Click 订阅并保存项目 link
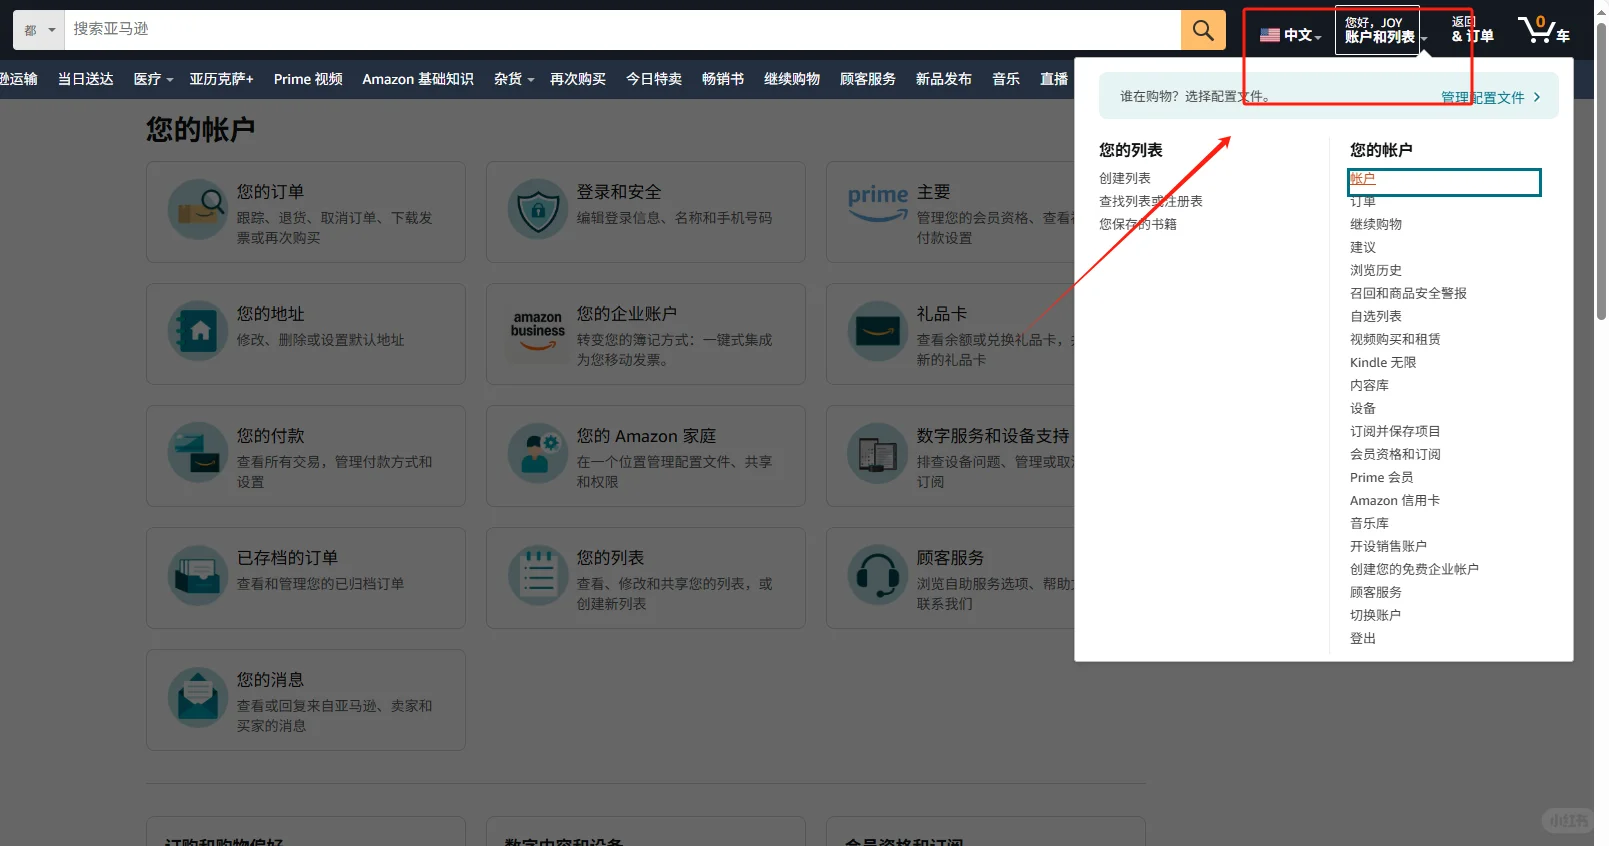Viewport: 1609px width, 846px height. point(1395,431)
